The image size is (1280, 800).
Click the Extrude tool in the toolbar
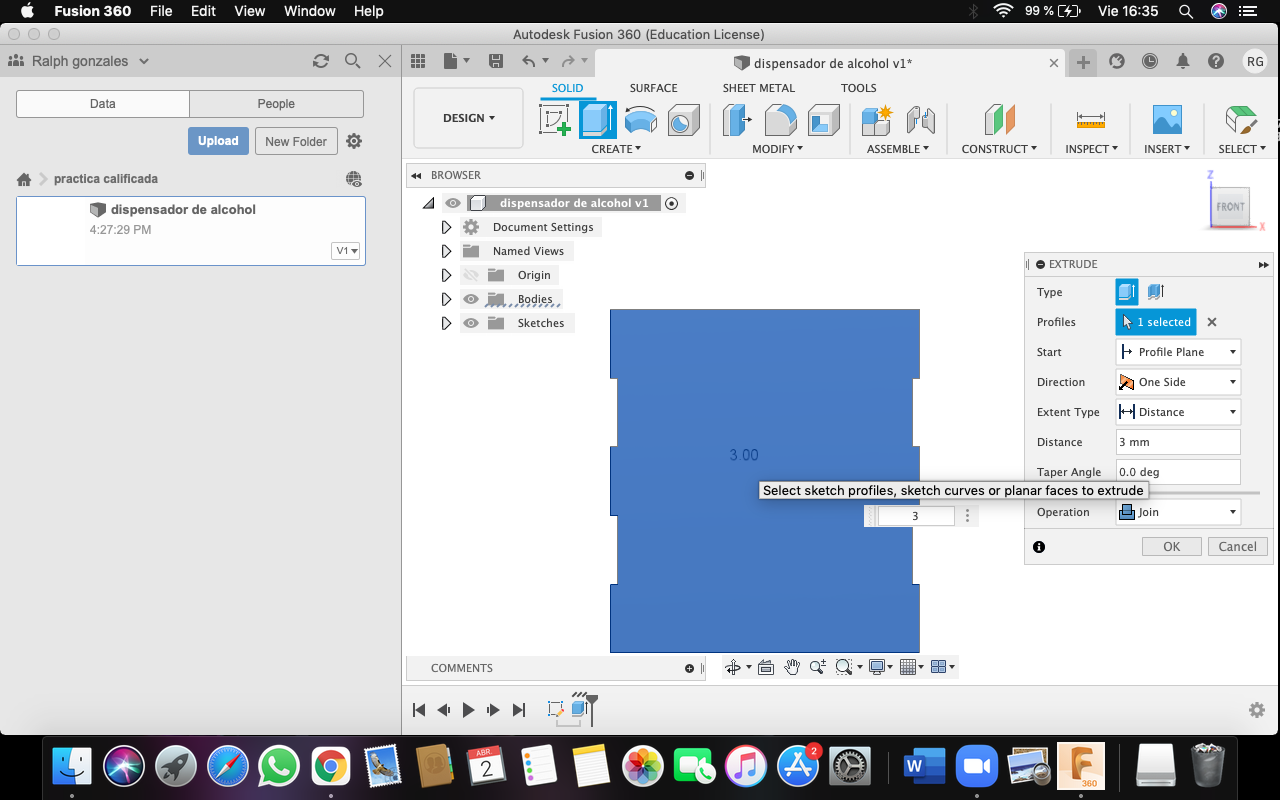point(598,120)
